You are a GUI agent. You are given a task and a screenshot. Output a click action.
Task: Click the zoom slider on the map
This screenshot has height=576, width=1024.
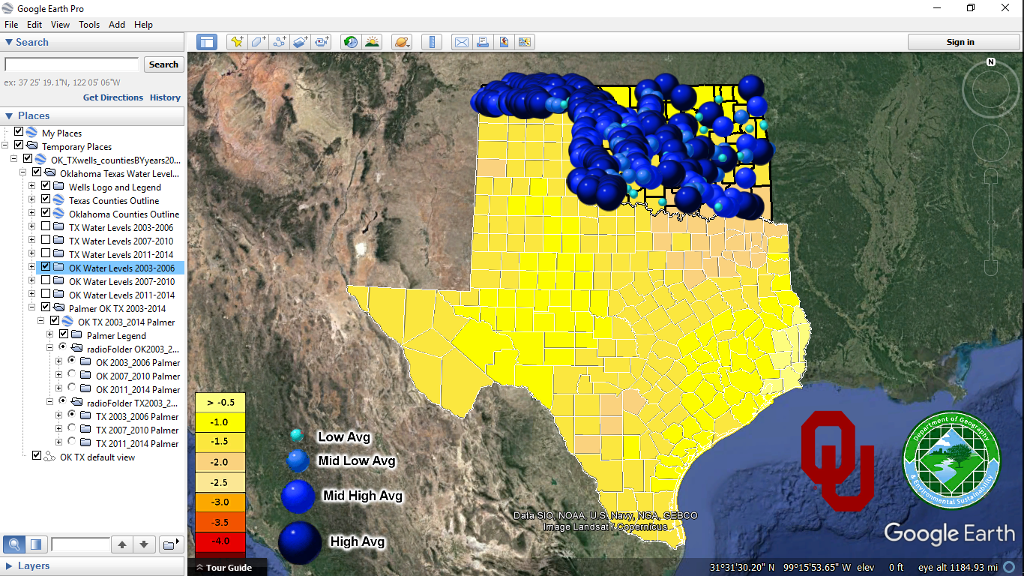click(991, 222)
